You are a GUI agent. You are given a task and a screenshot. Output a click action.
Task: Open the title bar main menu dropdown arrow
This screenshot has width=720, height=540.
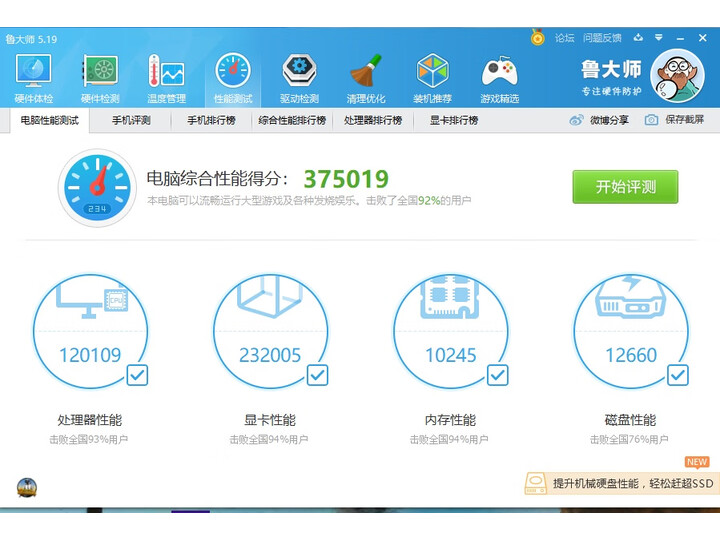pos(659,38)
